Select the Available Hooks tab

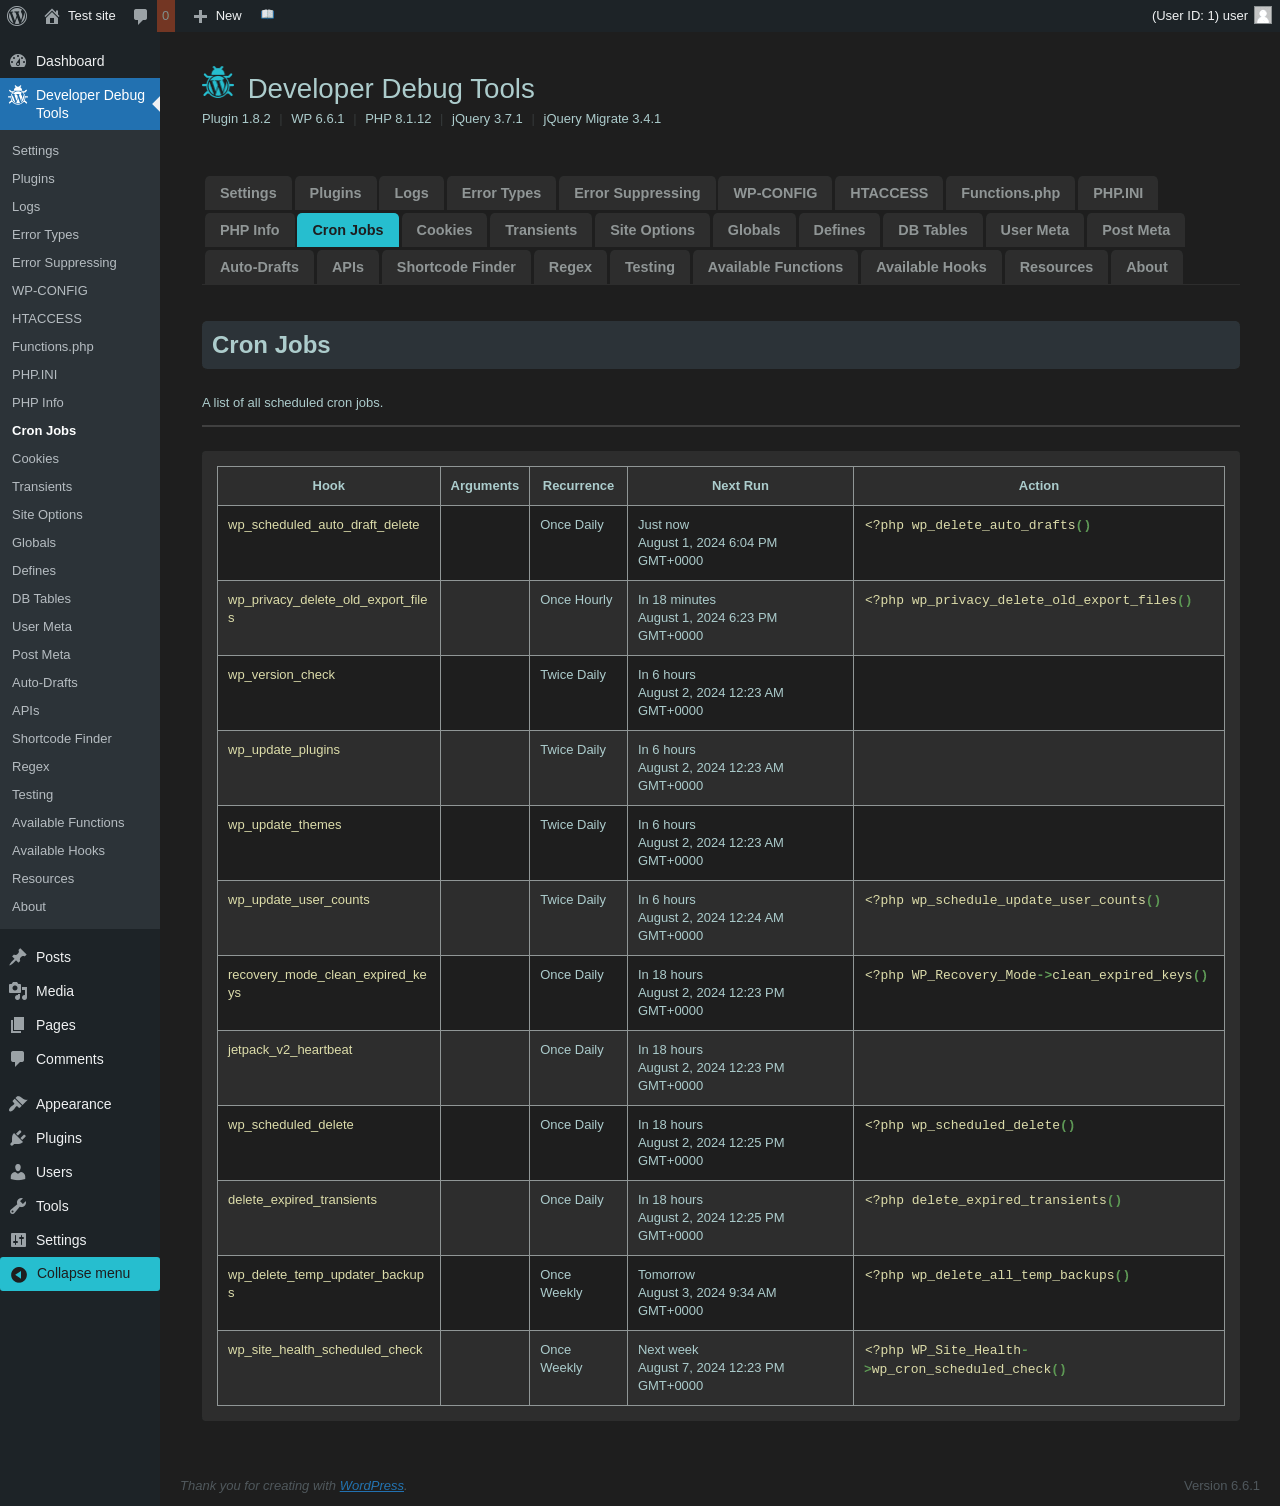pos(930,267)
